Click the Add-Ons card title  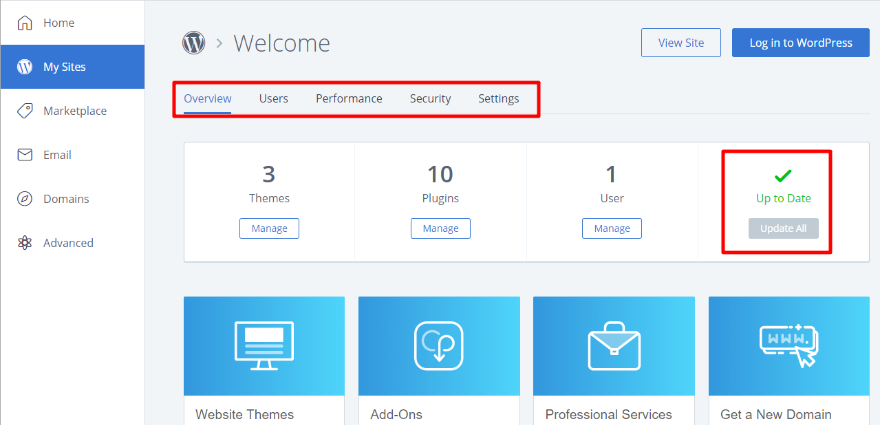pos(396,414)
